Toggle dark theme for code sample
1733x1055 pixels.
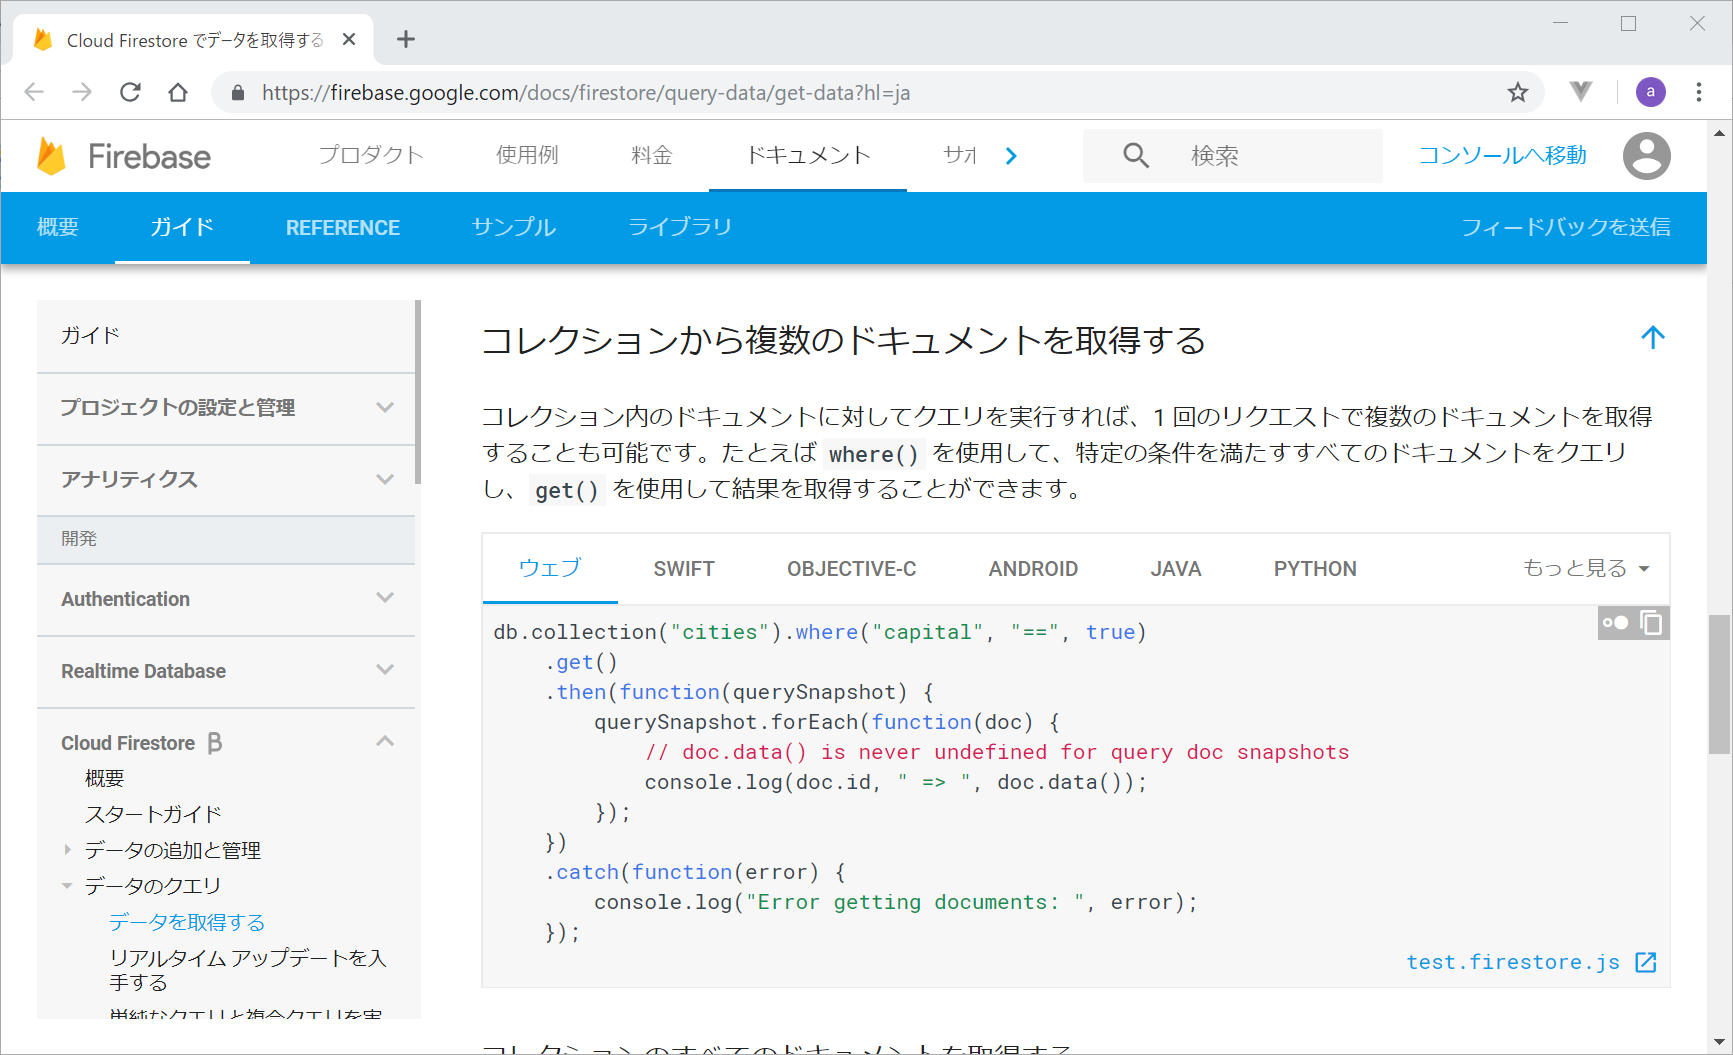click(1615, 623)
